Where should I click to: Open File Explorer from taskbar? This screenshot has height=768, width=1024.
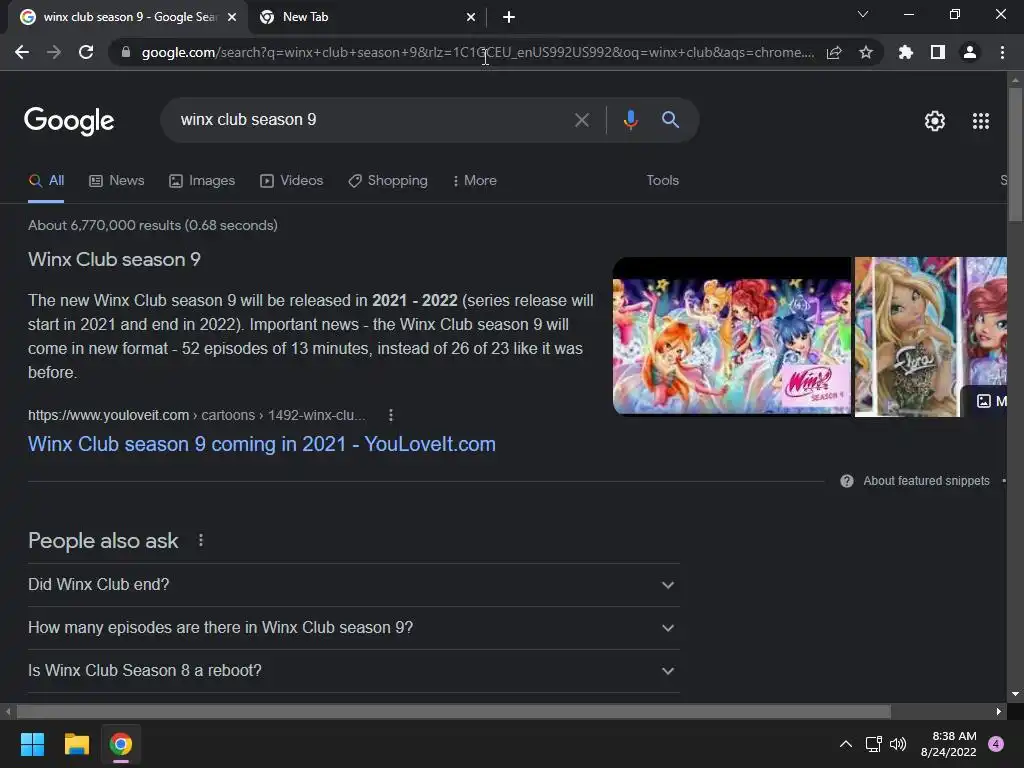point(76,744)
